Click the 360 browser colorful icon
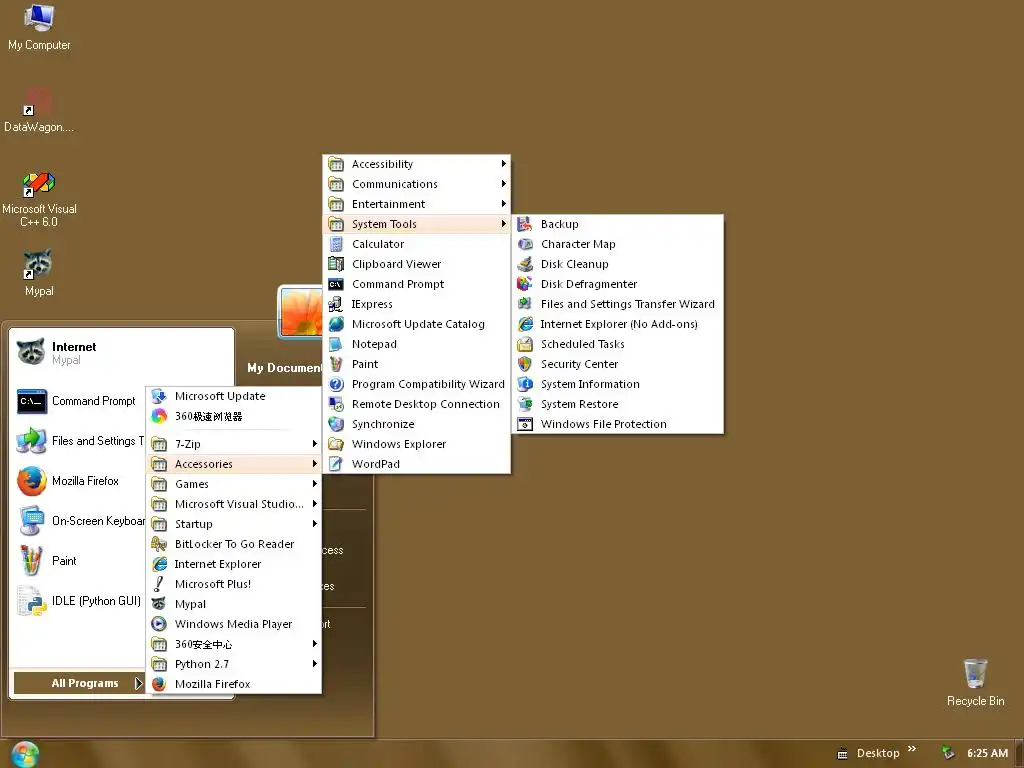Screen dimensions: 1024x768 click(x=159, y=416)
